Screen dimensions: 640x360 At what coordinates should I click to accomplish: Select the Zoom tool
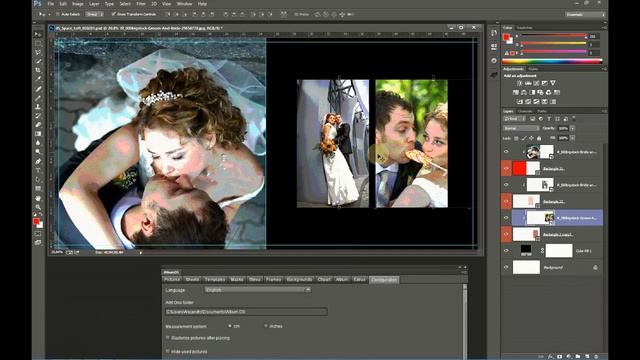[x=38, y=207]
